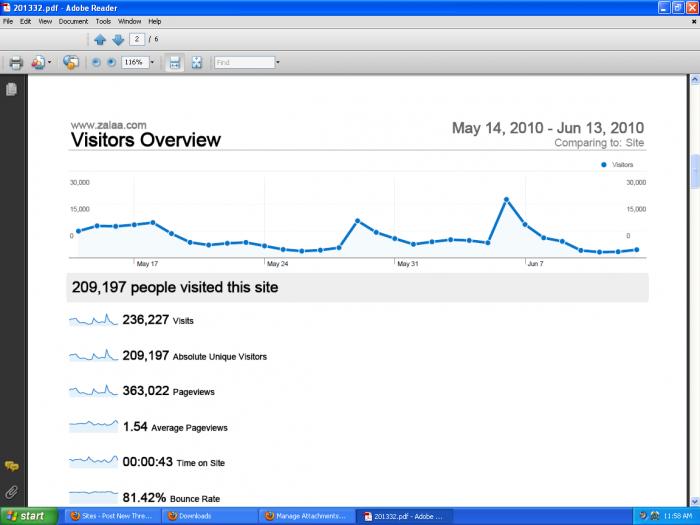
Task: Open the Comments panel icon in sidebar
Action: (x=12, y=467)
